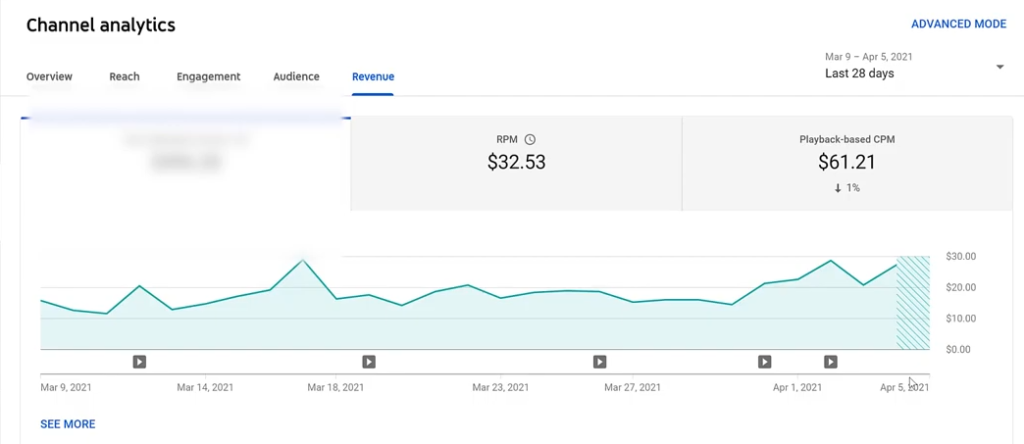Click the Revenue tab
Image resolution: width=1024 pixels, height=444 pixels.
(x=372, y=76)
